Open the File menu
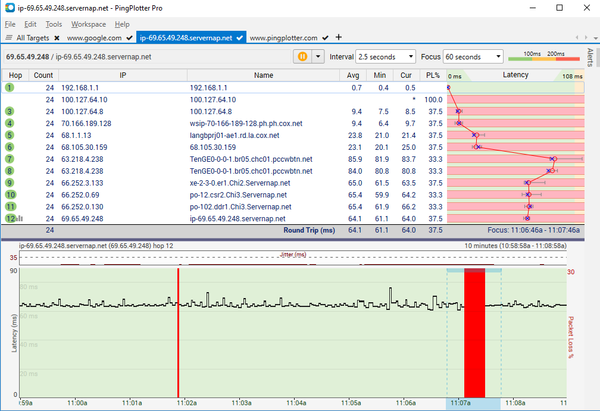Viewport: 600px width, 411px height. (x=10, y=24)
